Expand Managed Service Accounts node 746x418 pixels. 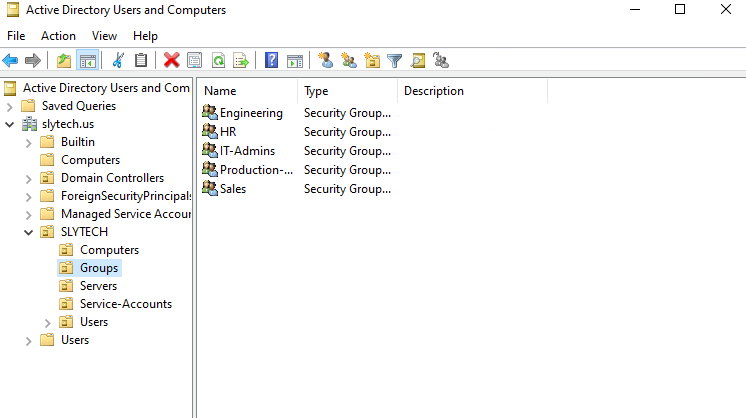click(x=29, y=215)
